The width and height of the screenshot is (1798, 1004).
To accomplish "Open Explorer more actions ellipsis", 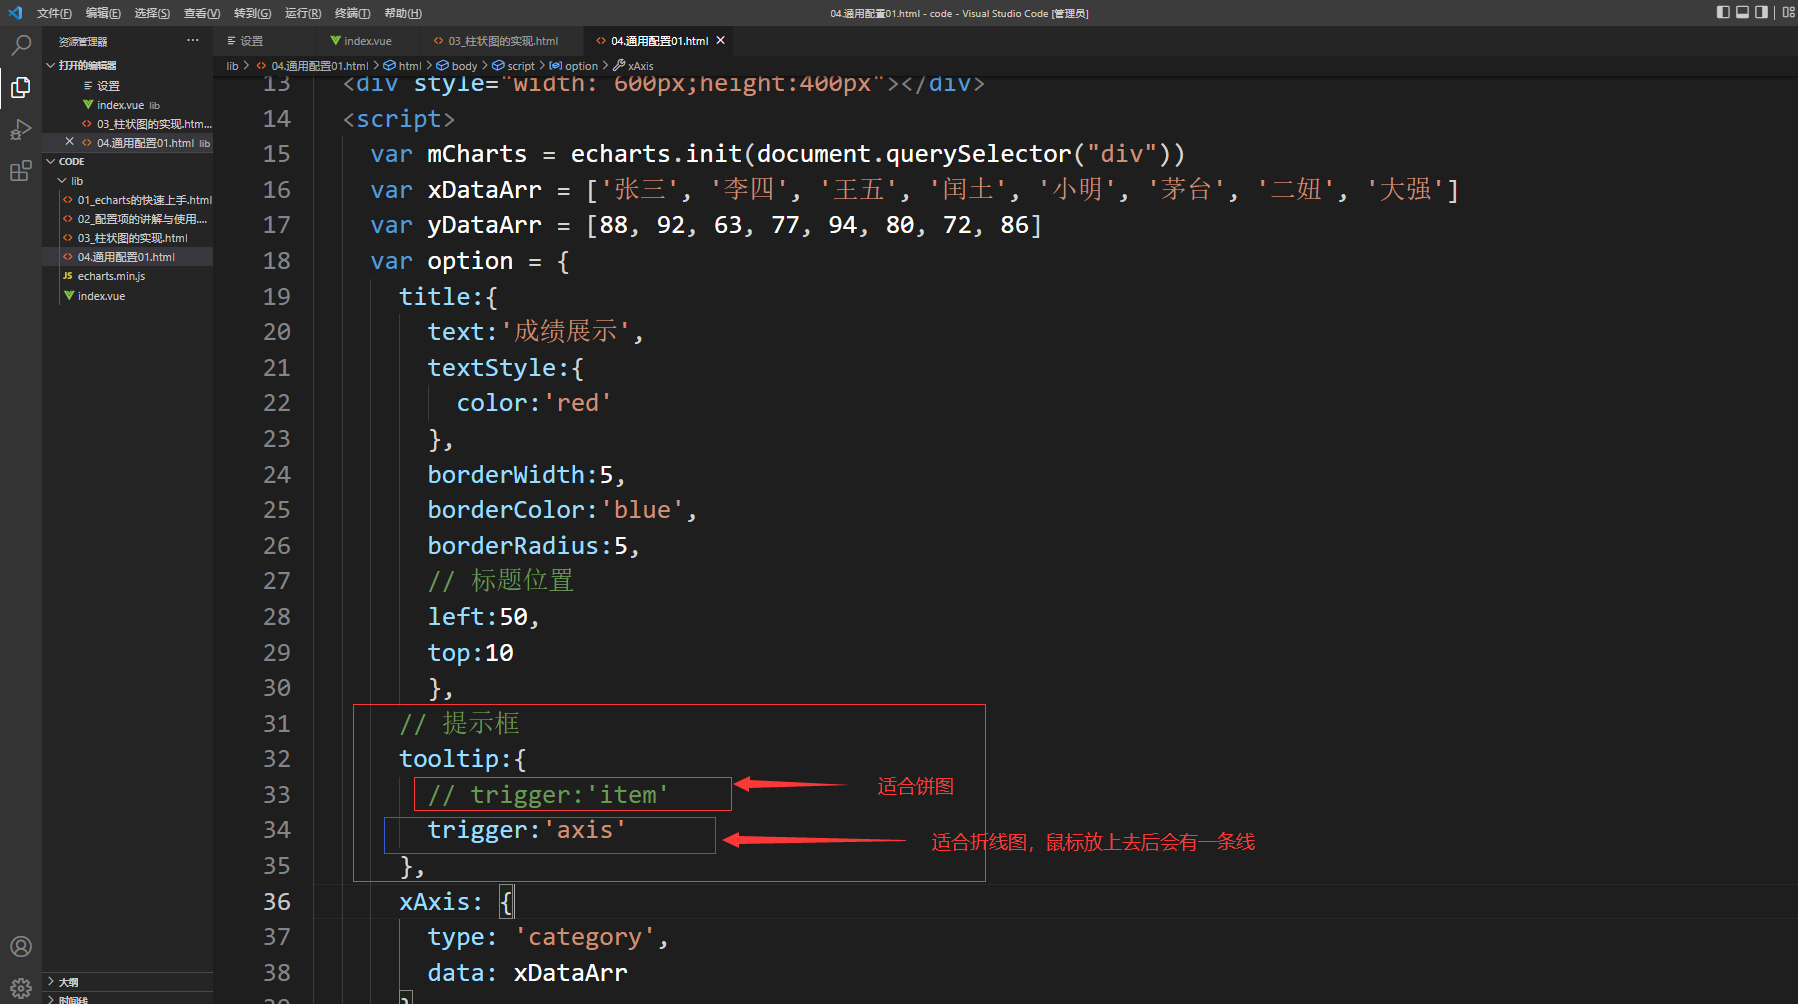I will click(192, 41).
